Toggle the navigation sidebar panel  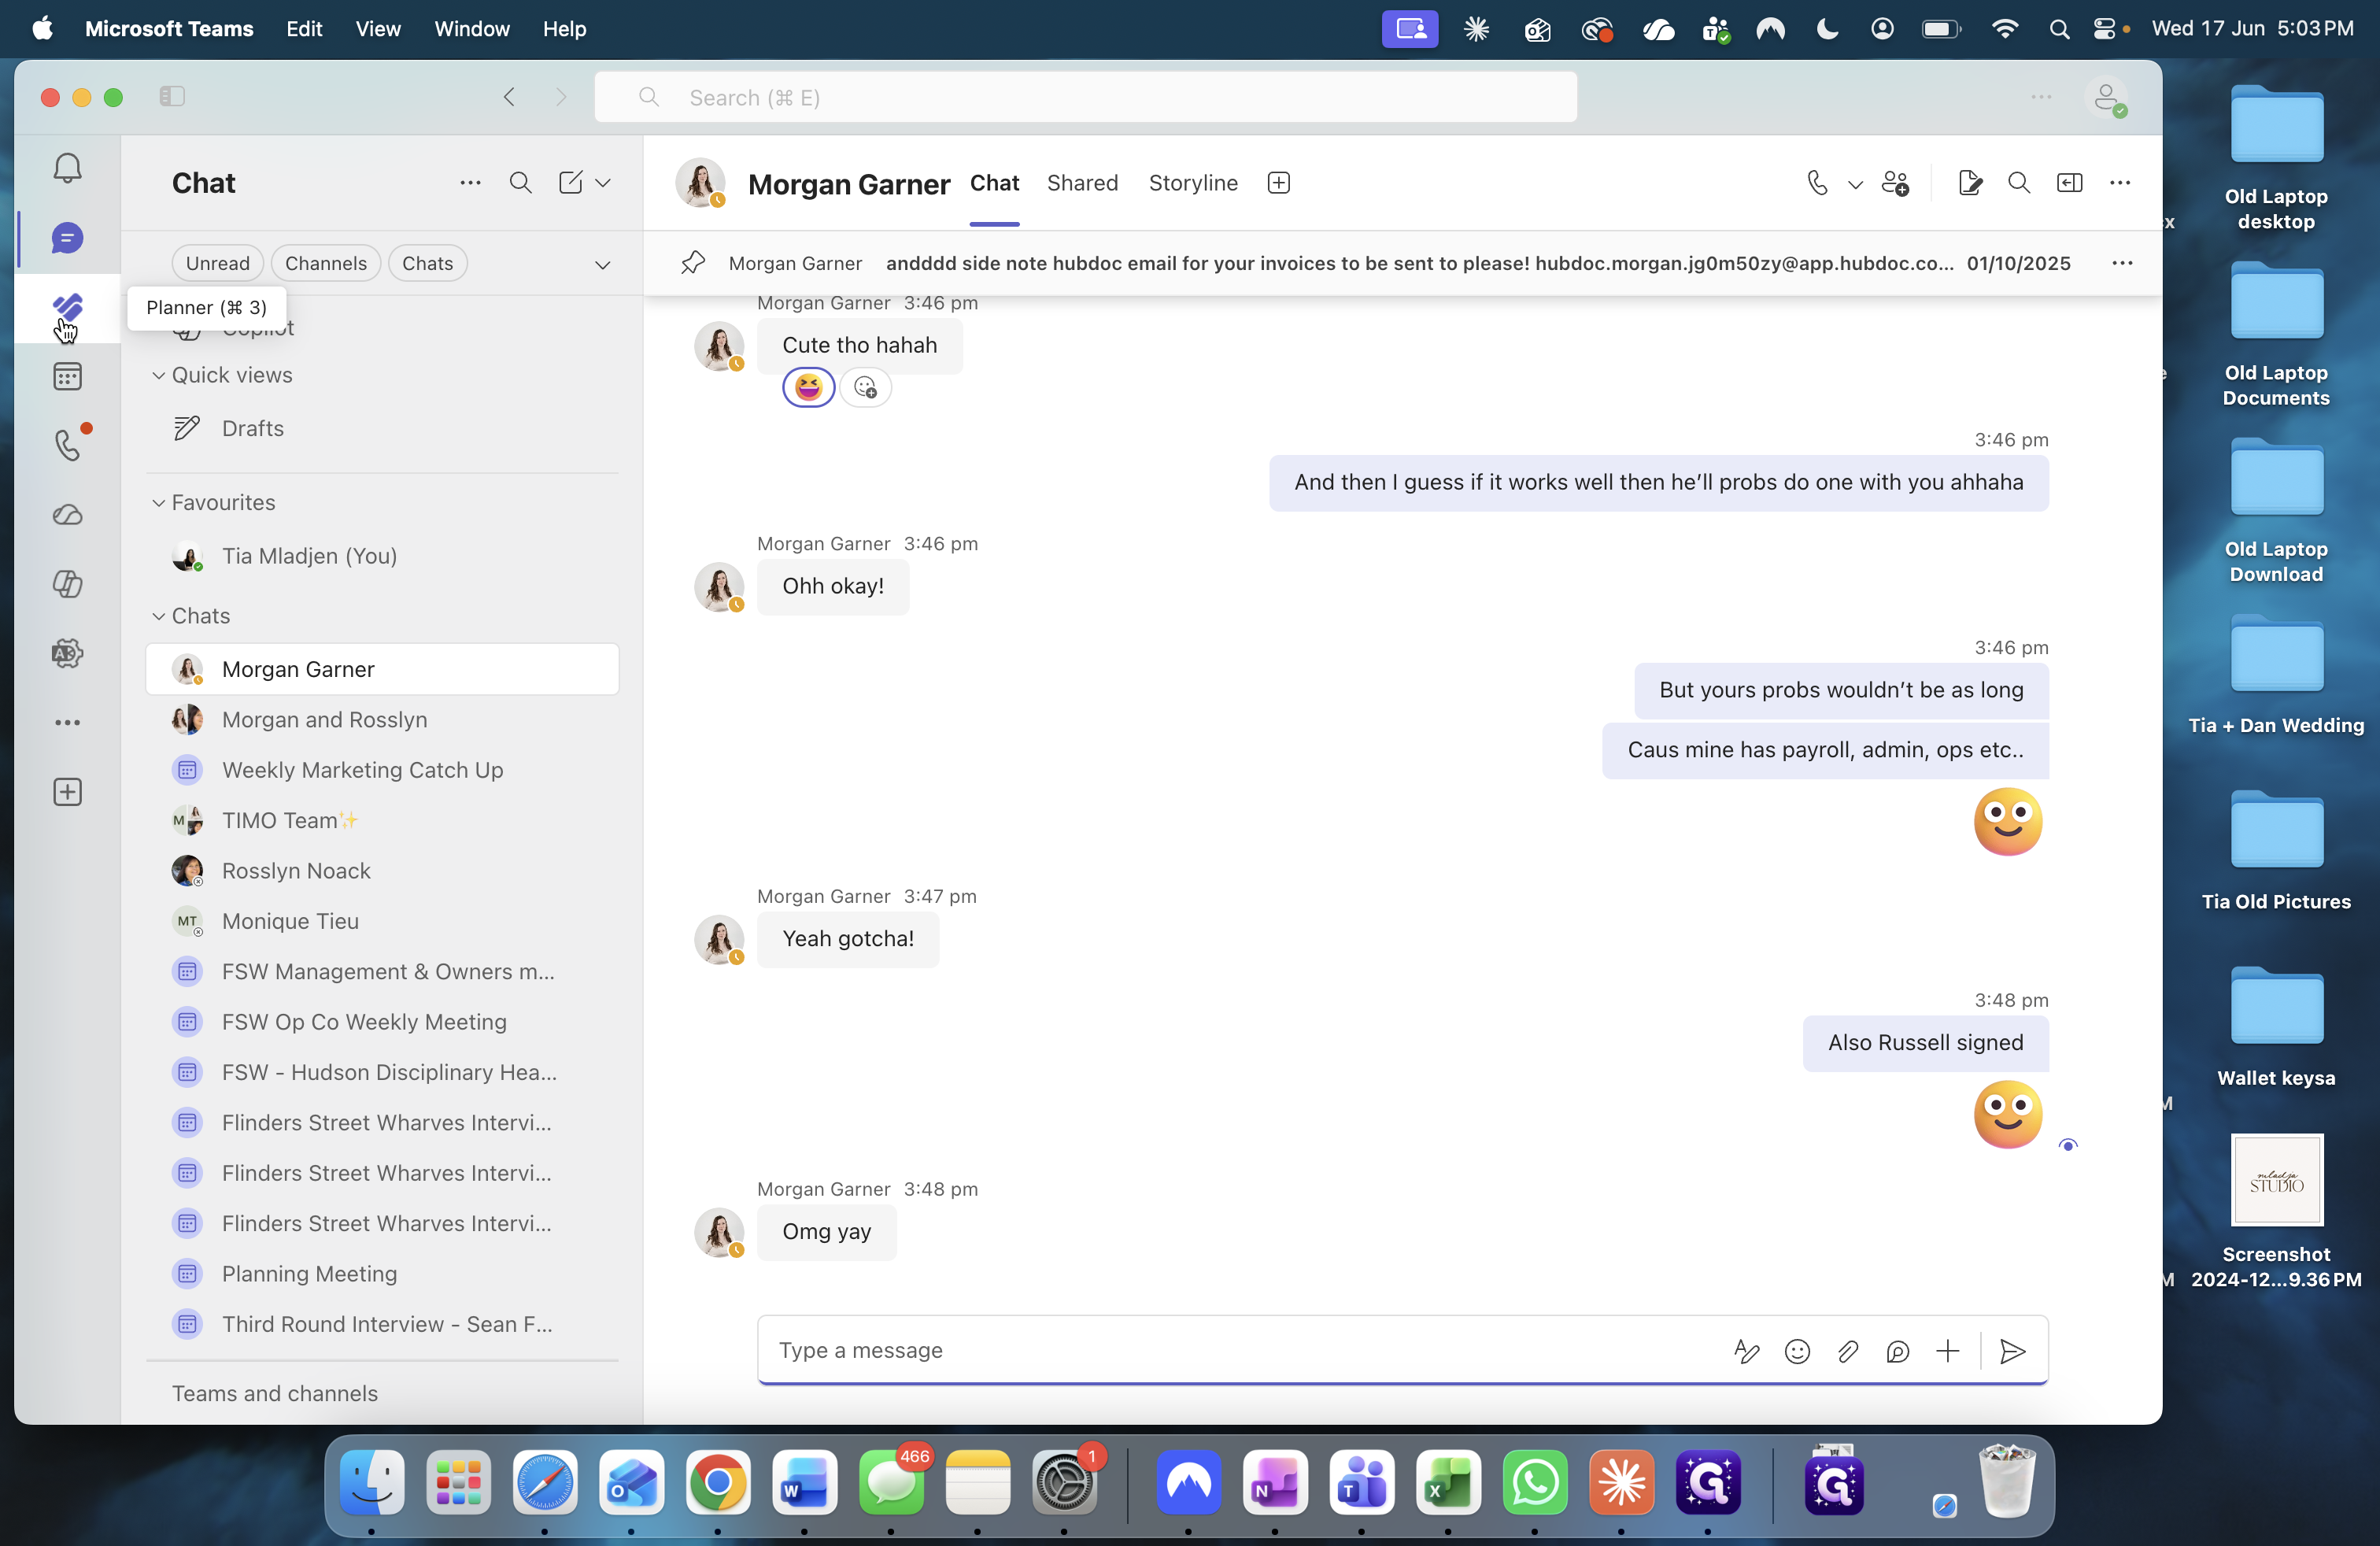[172, 96]
